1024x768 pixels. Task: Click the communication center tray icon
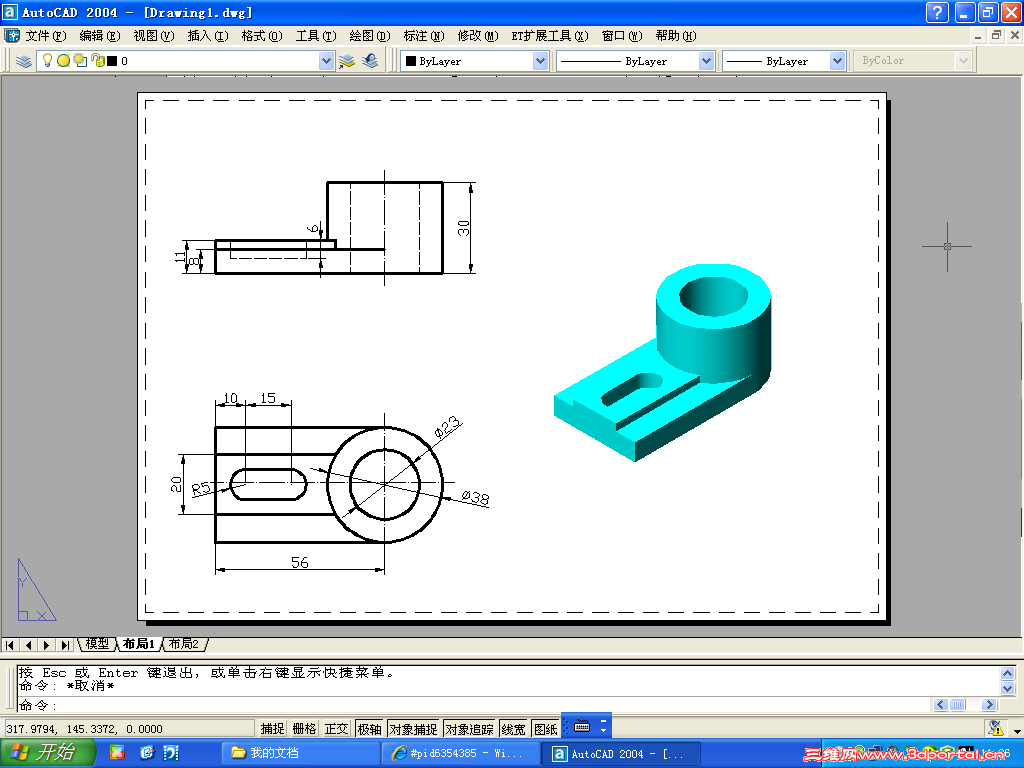995,728
